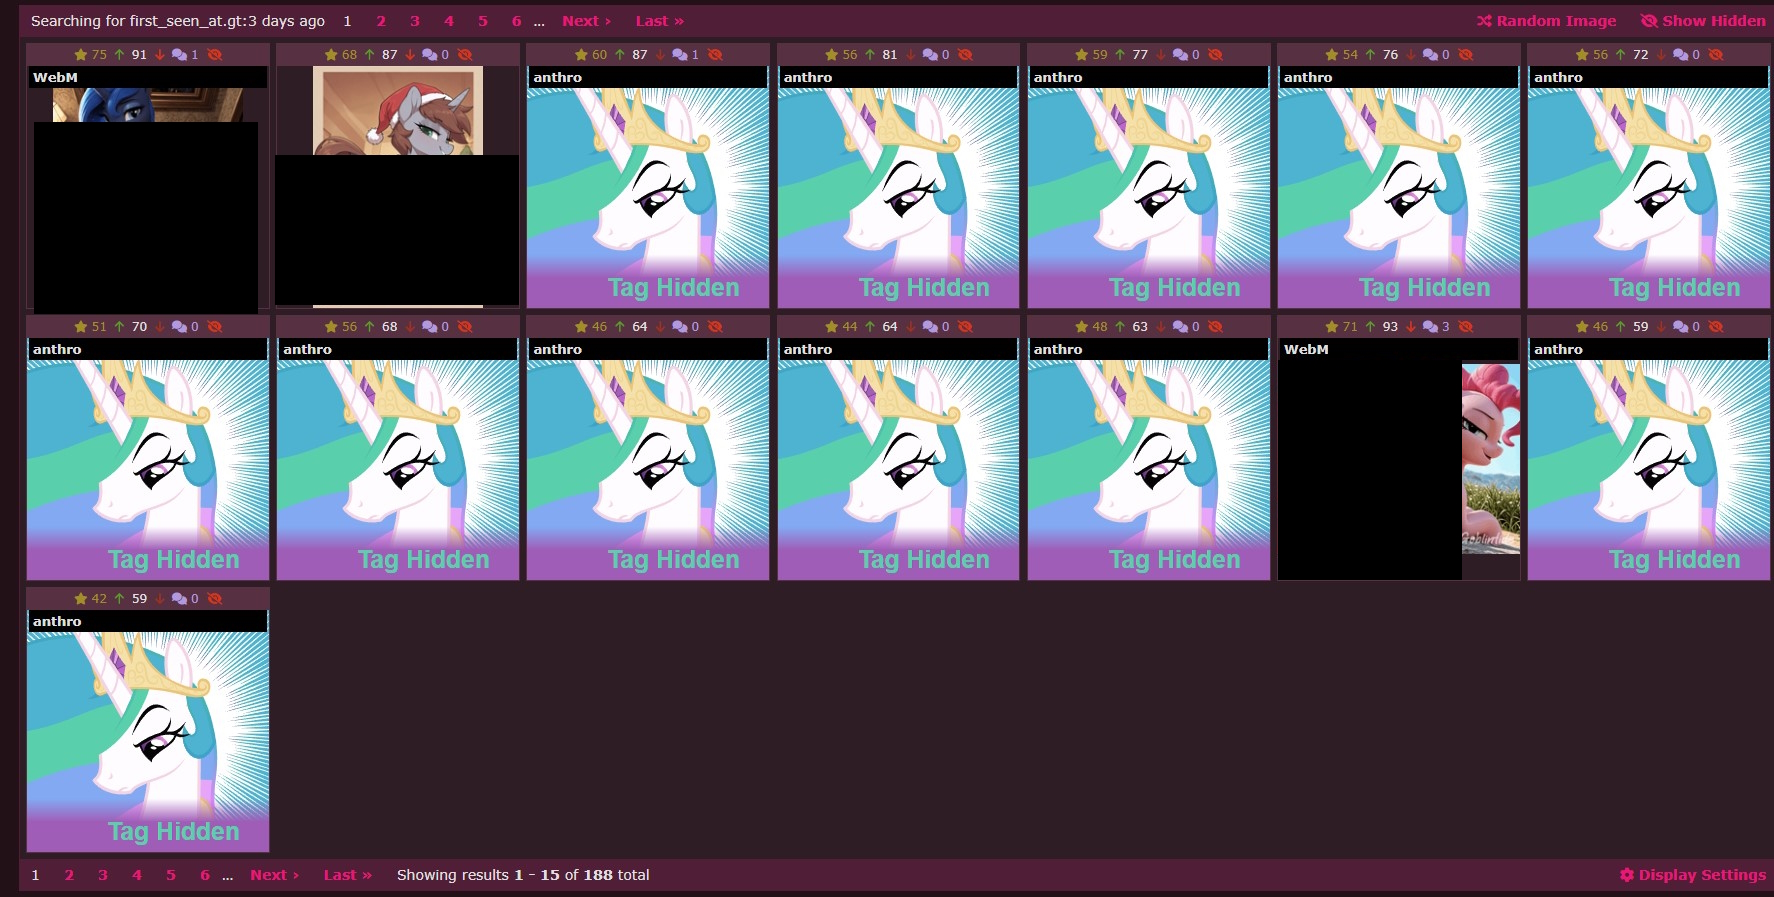The width and height of the screenshot is (1774, 897).
Task: Upvote the image scored 76
Action: (x=1370, y=55)
